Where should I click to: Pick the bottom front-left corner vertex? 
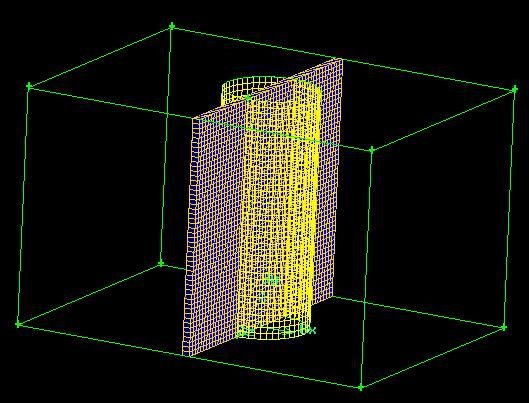coord(18,324)
